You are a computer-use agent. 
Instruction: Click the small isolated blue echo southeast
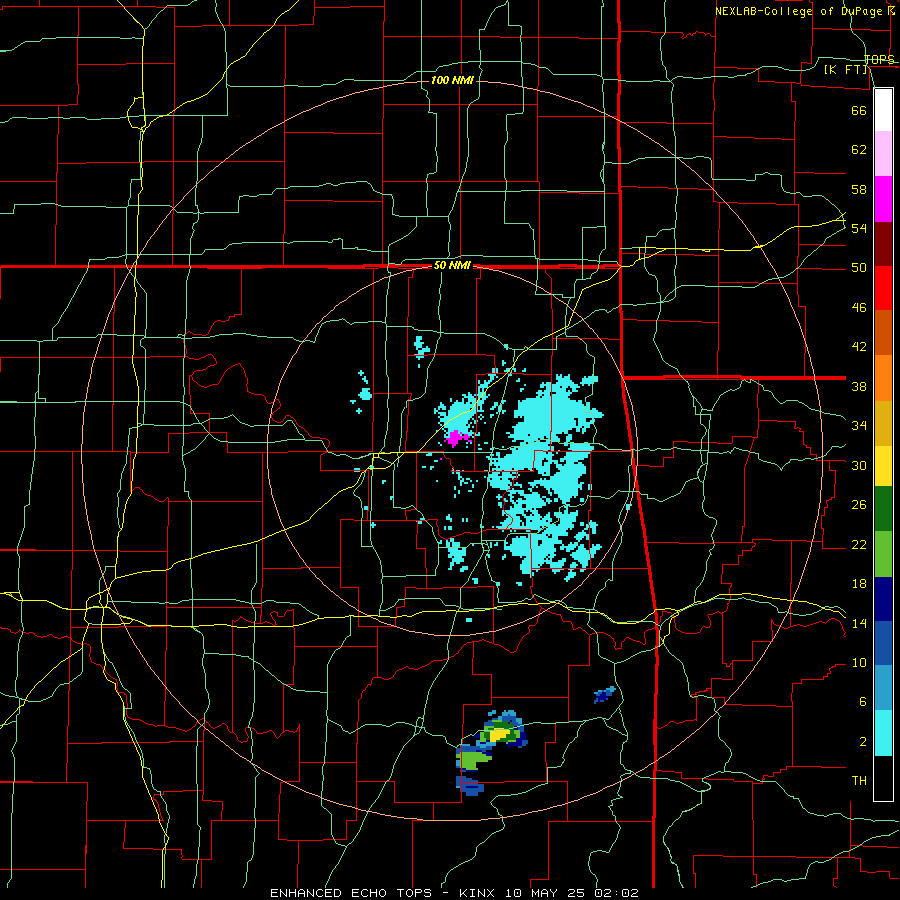[x=604, y=695]
